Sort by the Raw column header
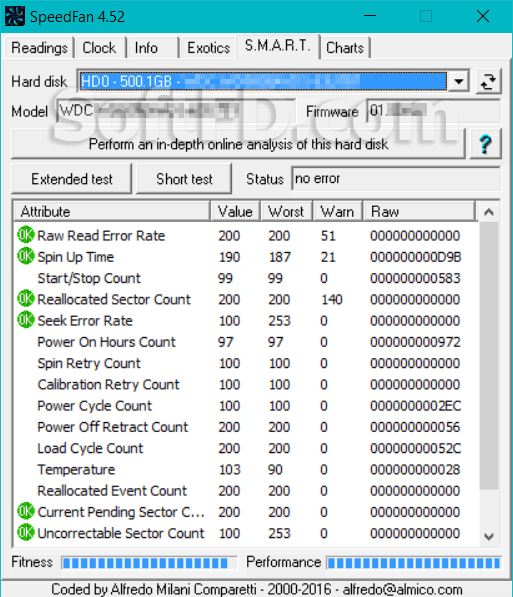Viewport: 513px width, 597px height. 420,211
